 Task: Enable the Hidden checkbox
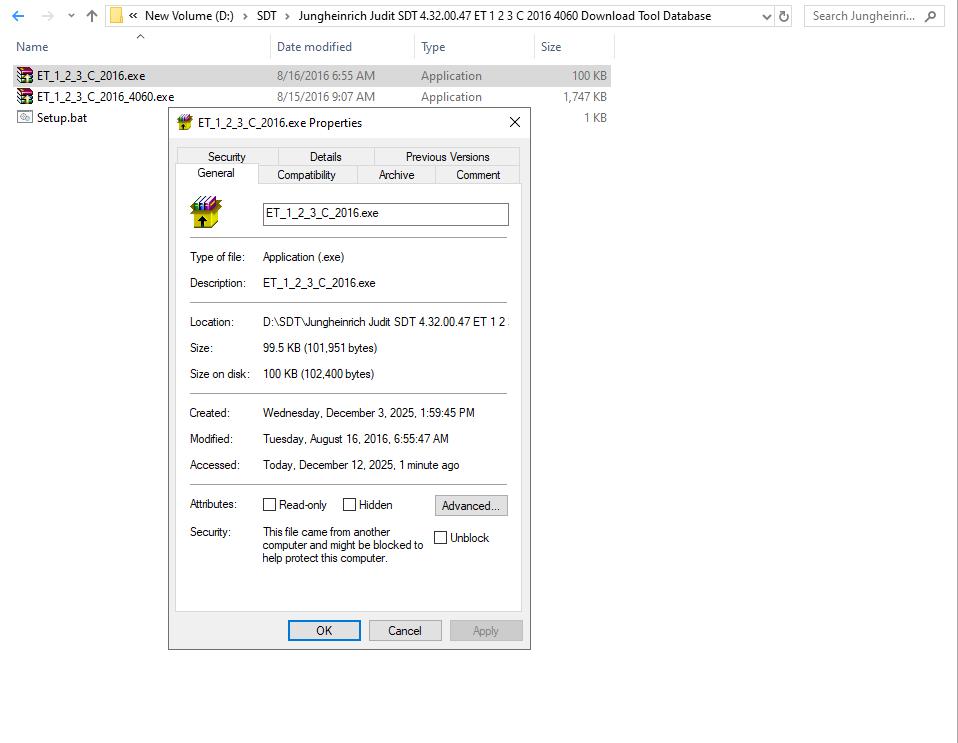point(349,505)
